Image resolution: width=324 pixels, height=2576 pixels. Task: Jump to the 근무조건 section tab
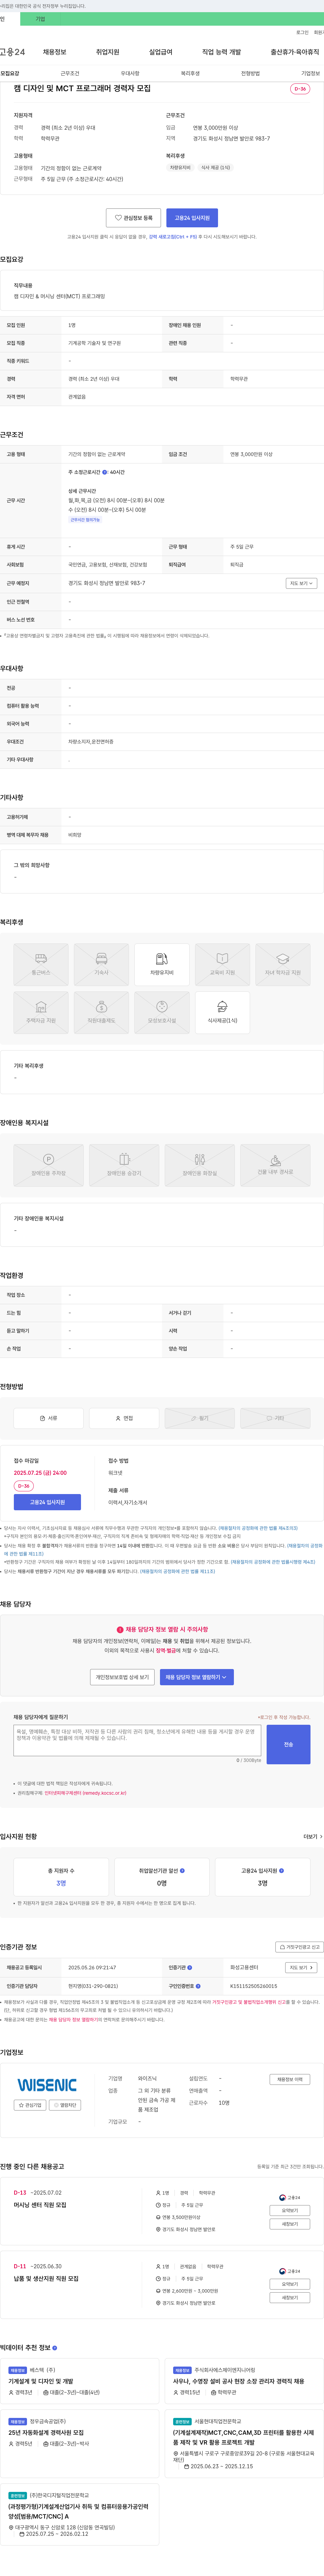pyautogui.click(x=70, y=73)
